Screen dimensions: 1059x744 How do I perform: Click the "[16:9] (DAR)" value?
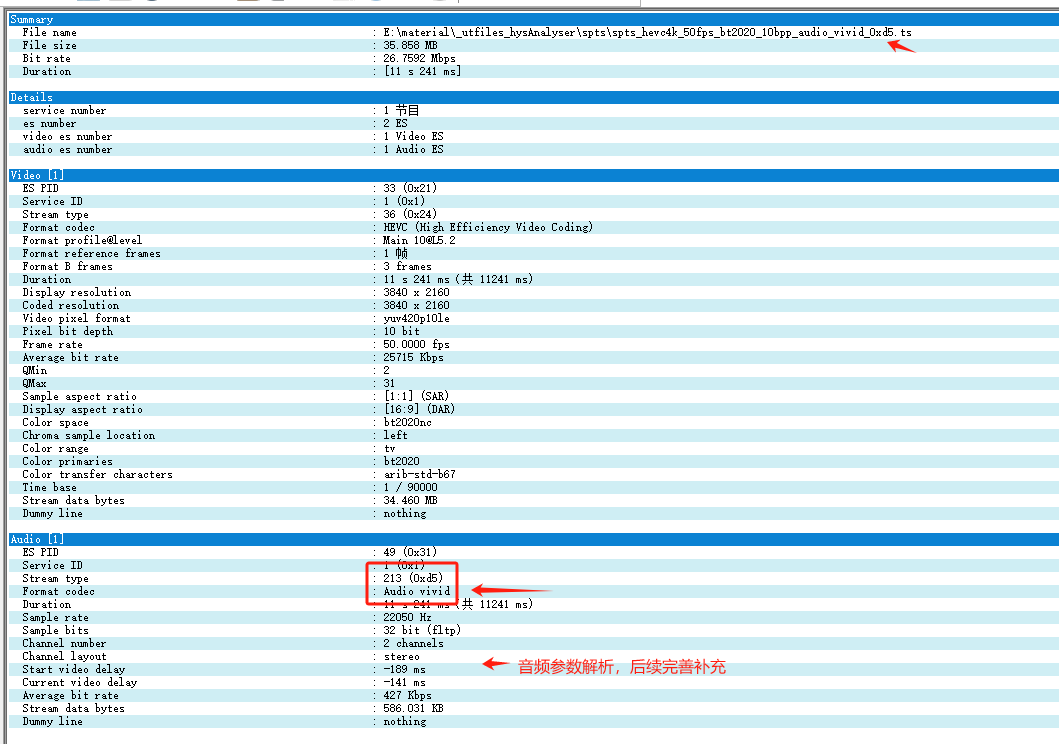click(x=419, y=409)
